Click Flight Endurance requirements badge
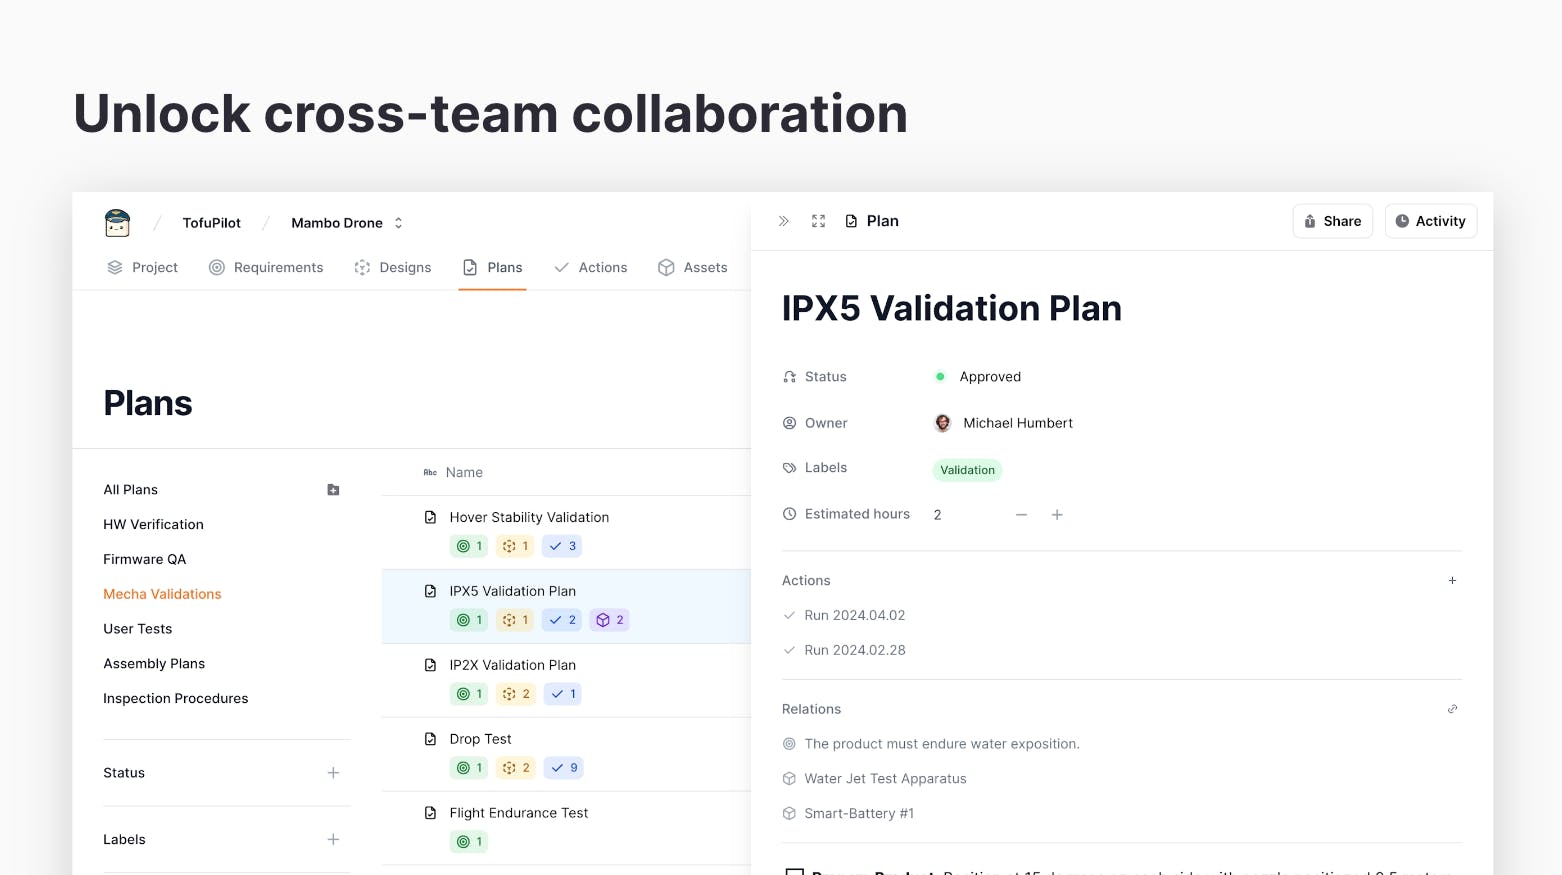 pyautogui.click(x=469, y=842)
